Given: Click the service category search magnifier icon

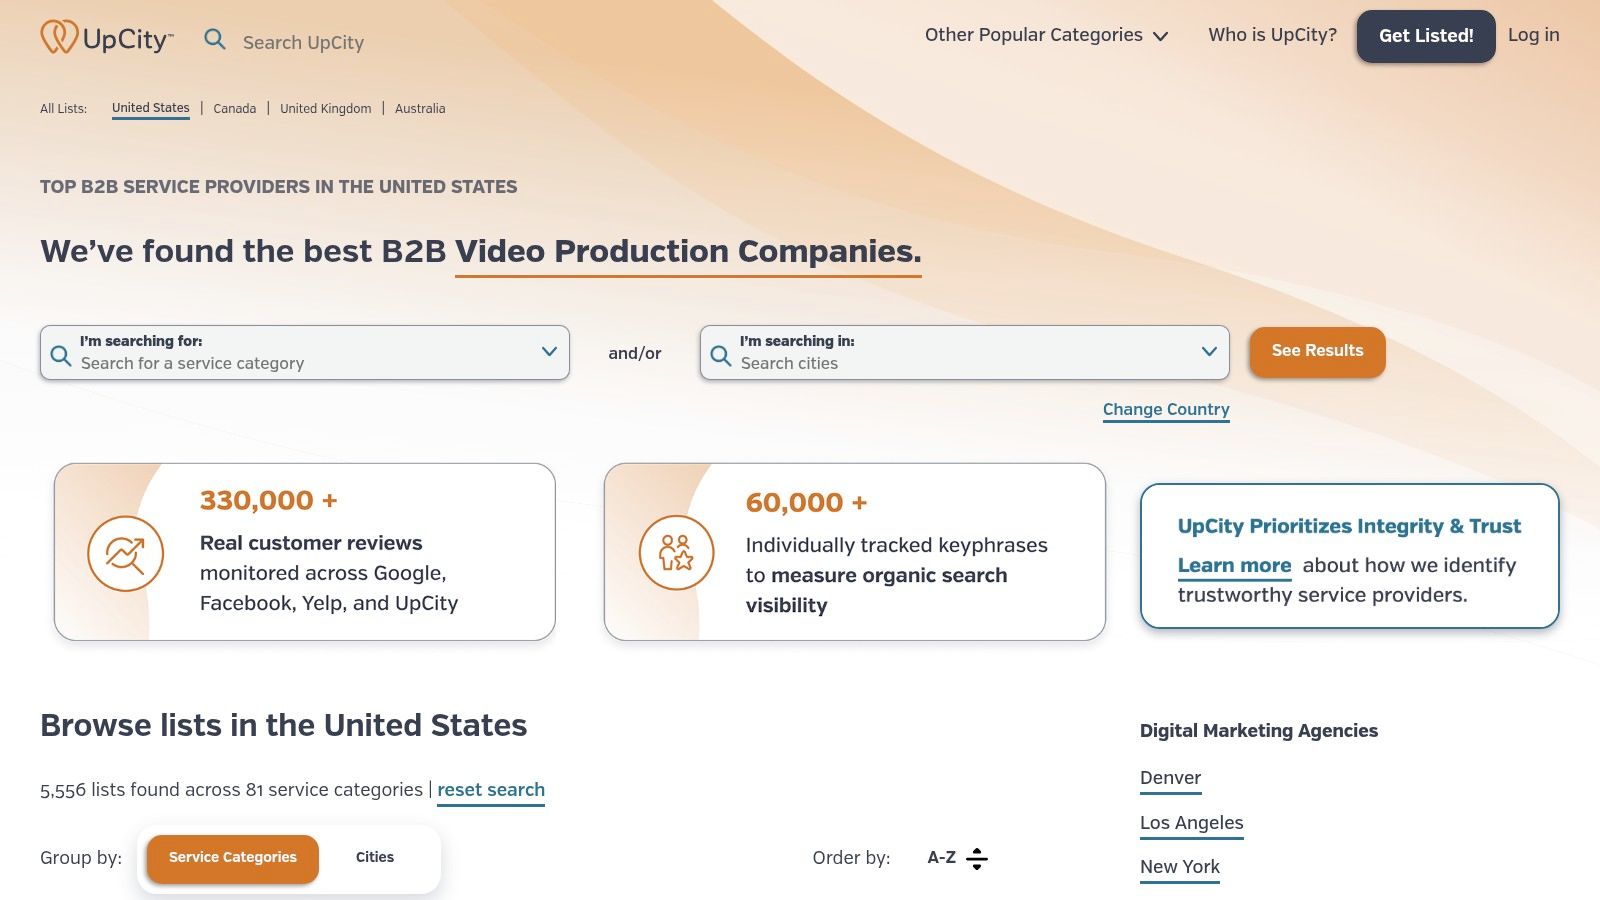Looking at the screenshot, I should click(61, 355).
